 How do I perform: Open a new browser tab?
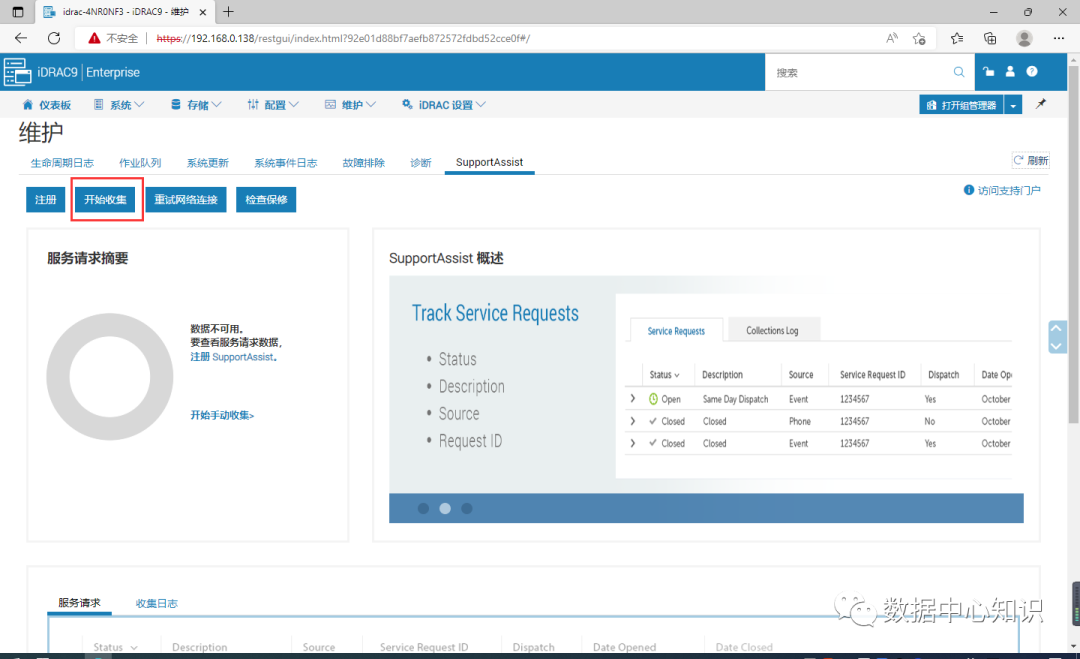pyautogui.click(x=229, y=12)
